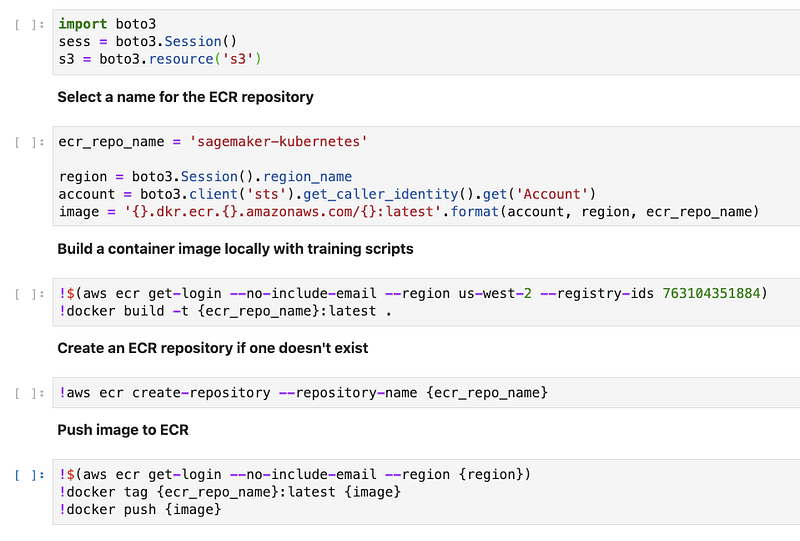Click the docker tag command line

click(230, 492)
